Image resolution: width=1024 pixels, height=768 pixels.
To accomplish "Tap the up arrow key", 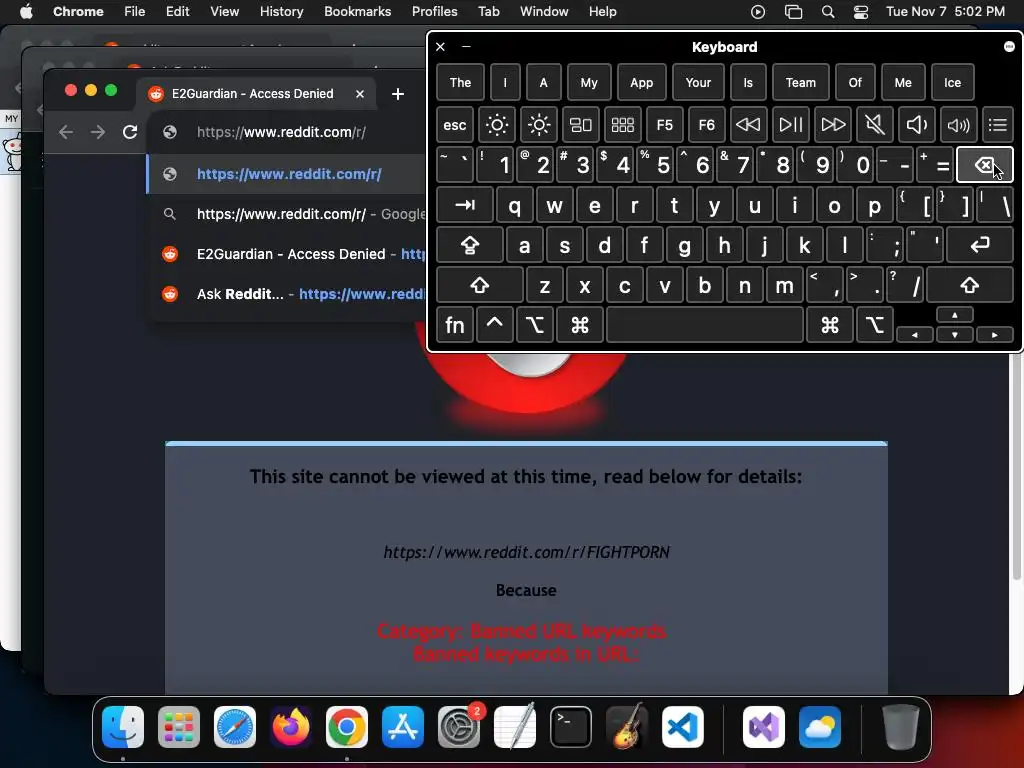I will coord(954,315).
